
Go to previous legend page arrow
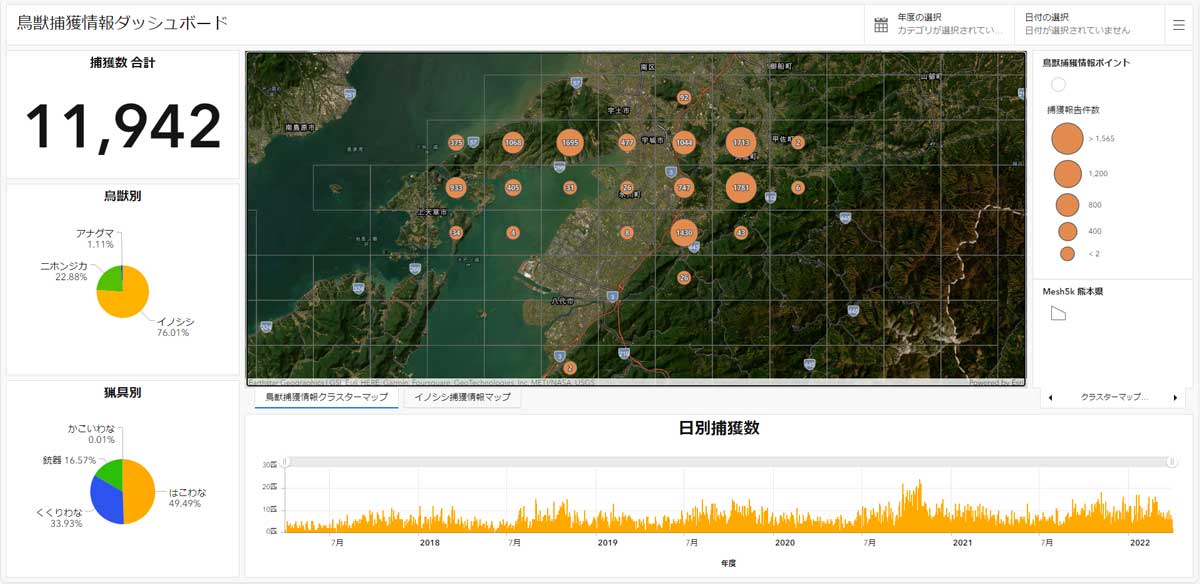(1050, 398)
